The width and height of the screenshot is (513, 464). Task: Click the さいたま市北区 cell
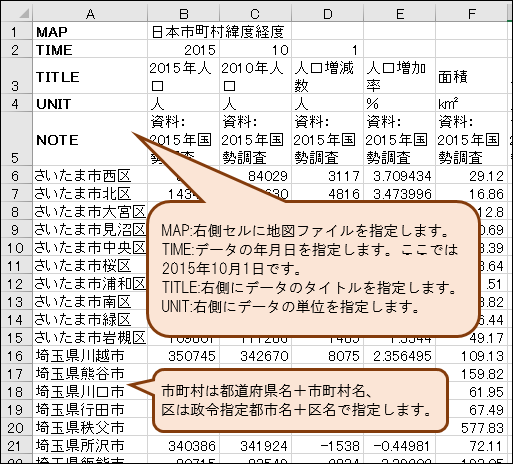pyautogui.click(x=90, y=193)
